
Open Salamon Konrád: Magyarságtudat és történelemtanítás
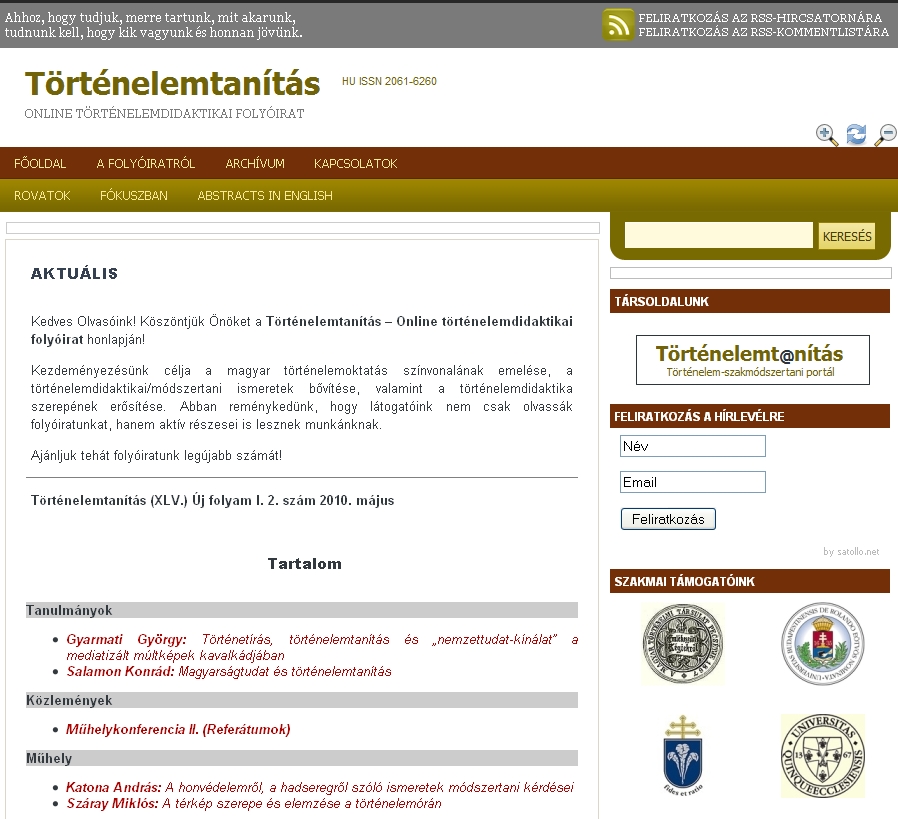tap(229, 671)
